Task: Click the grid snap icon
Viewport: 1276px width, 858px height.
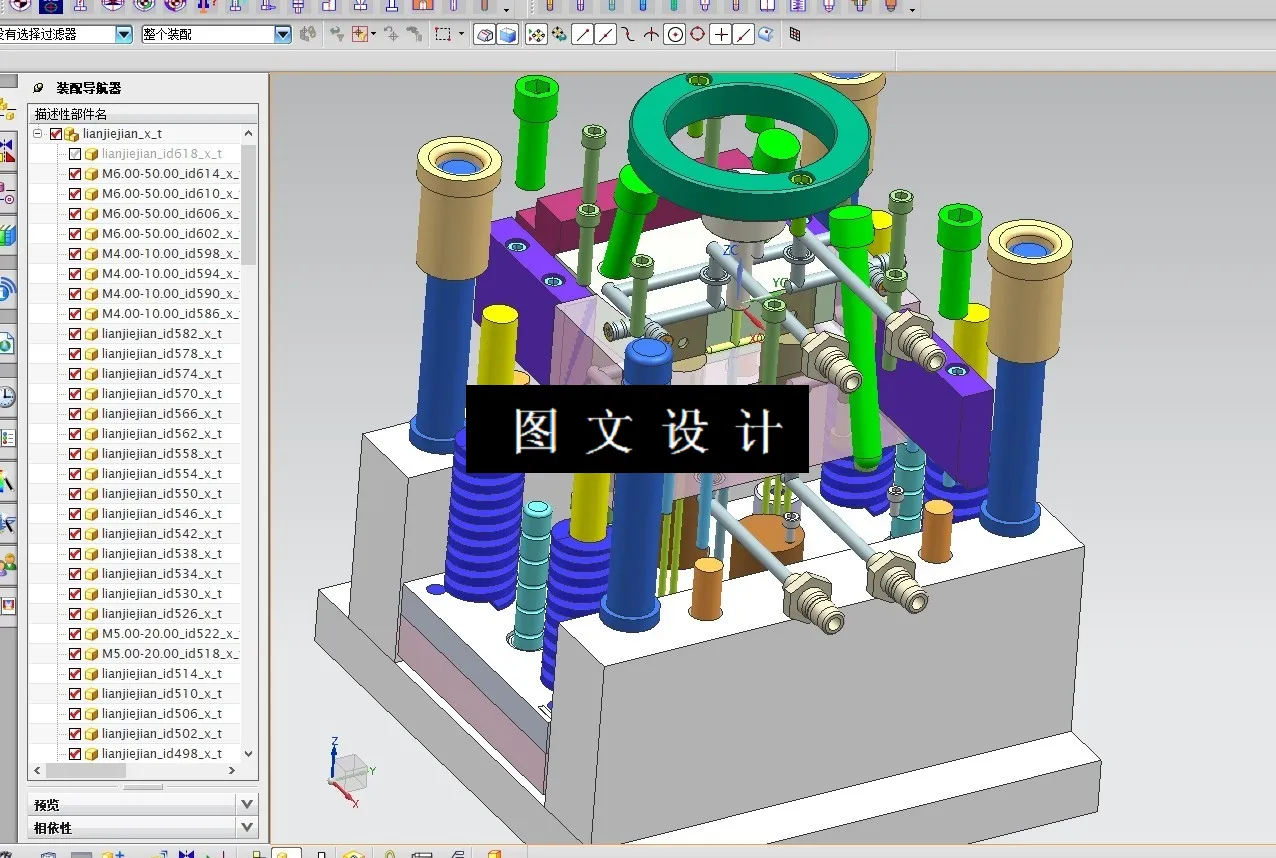Action: click(795, 35)
